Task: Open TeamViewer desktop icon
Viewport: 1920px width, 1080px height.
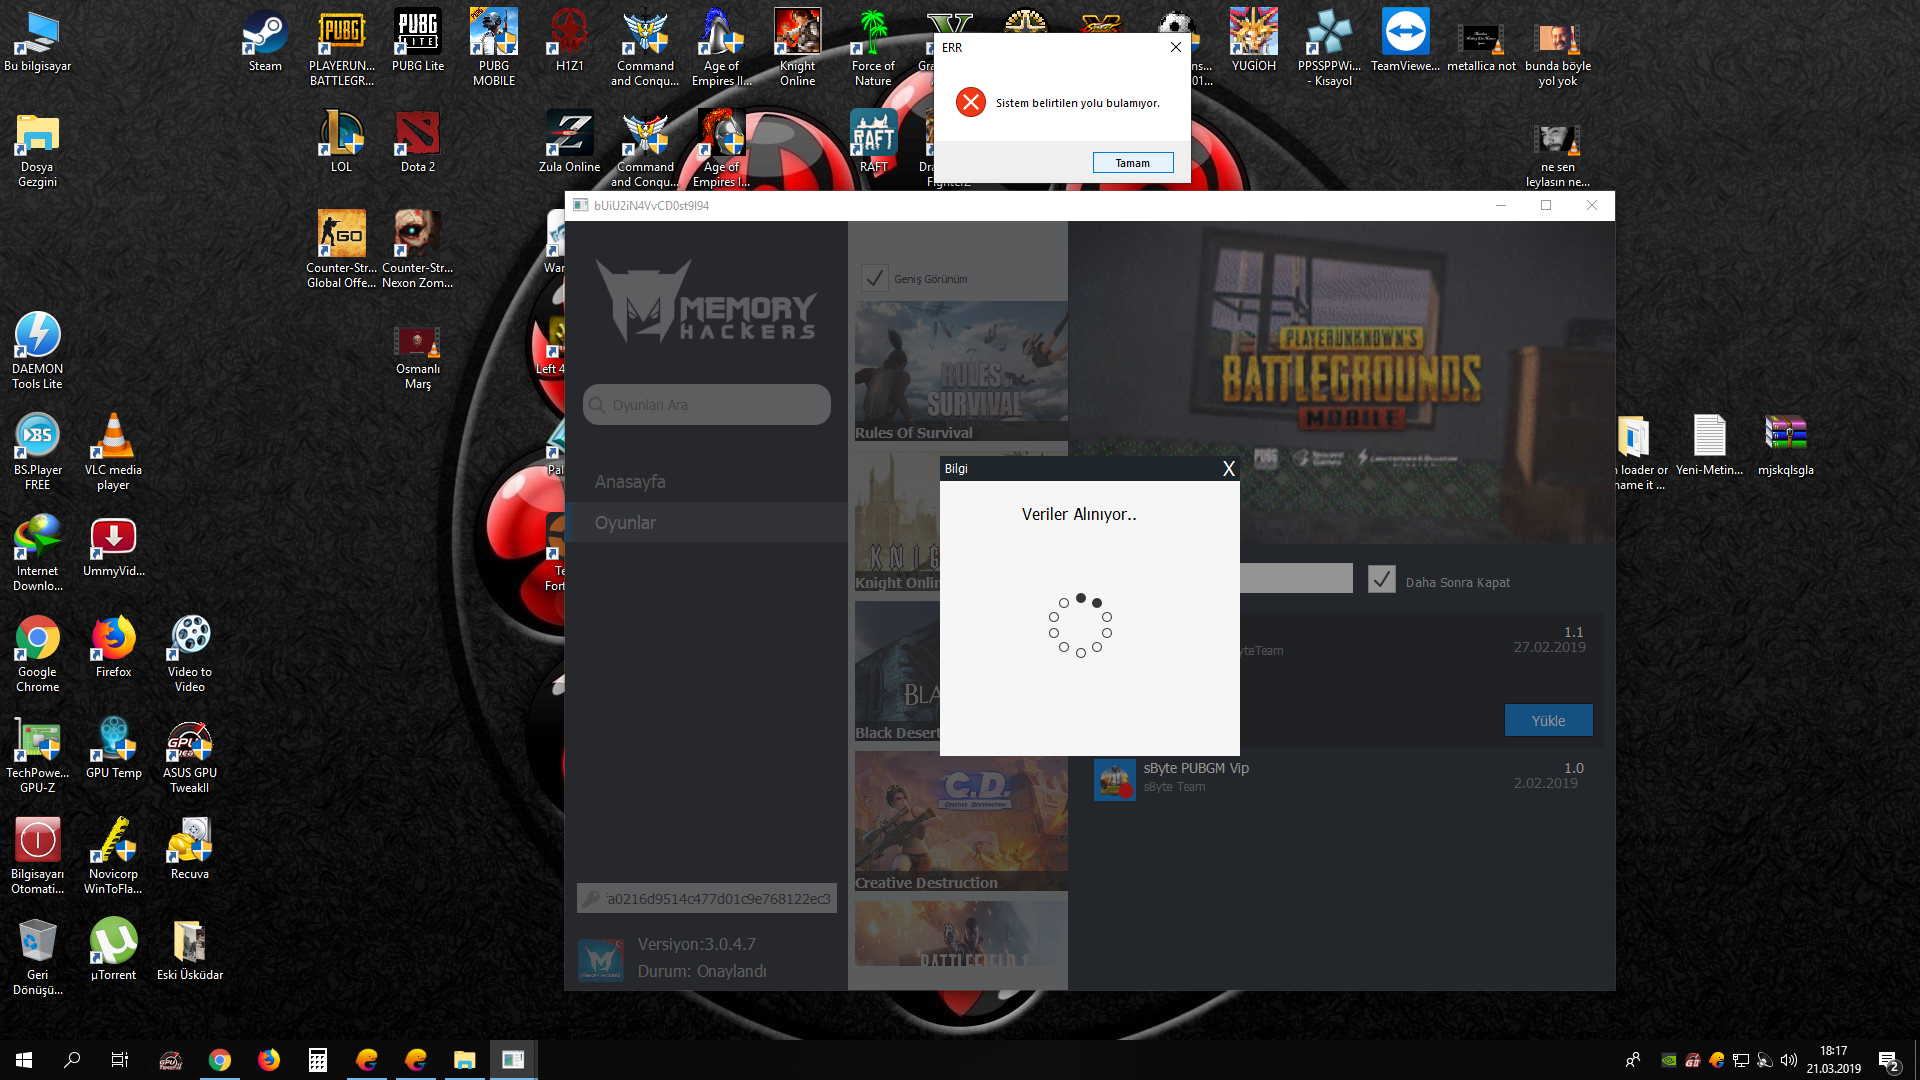Action: point(1405,41)
